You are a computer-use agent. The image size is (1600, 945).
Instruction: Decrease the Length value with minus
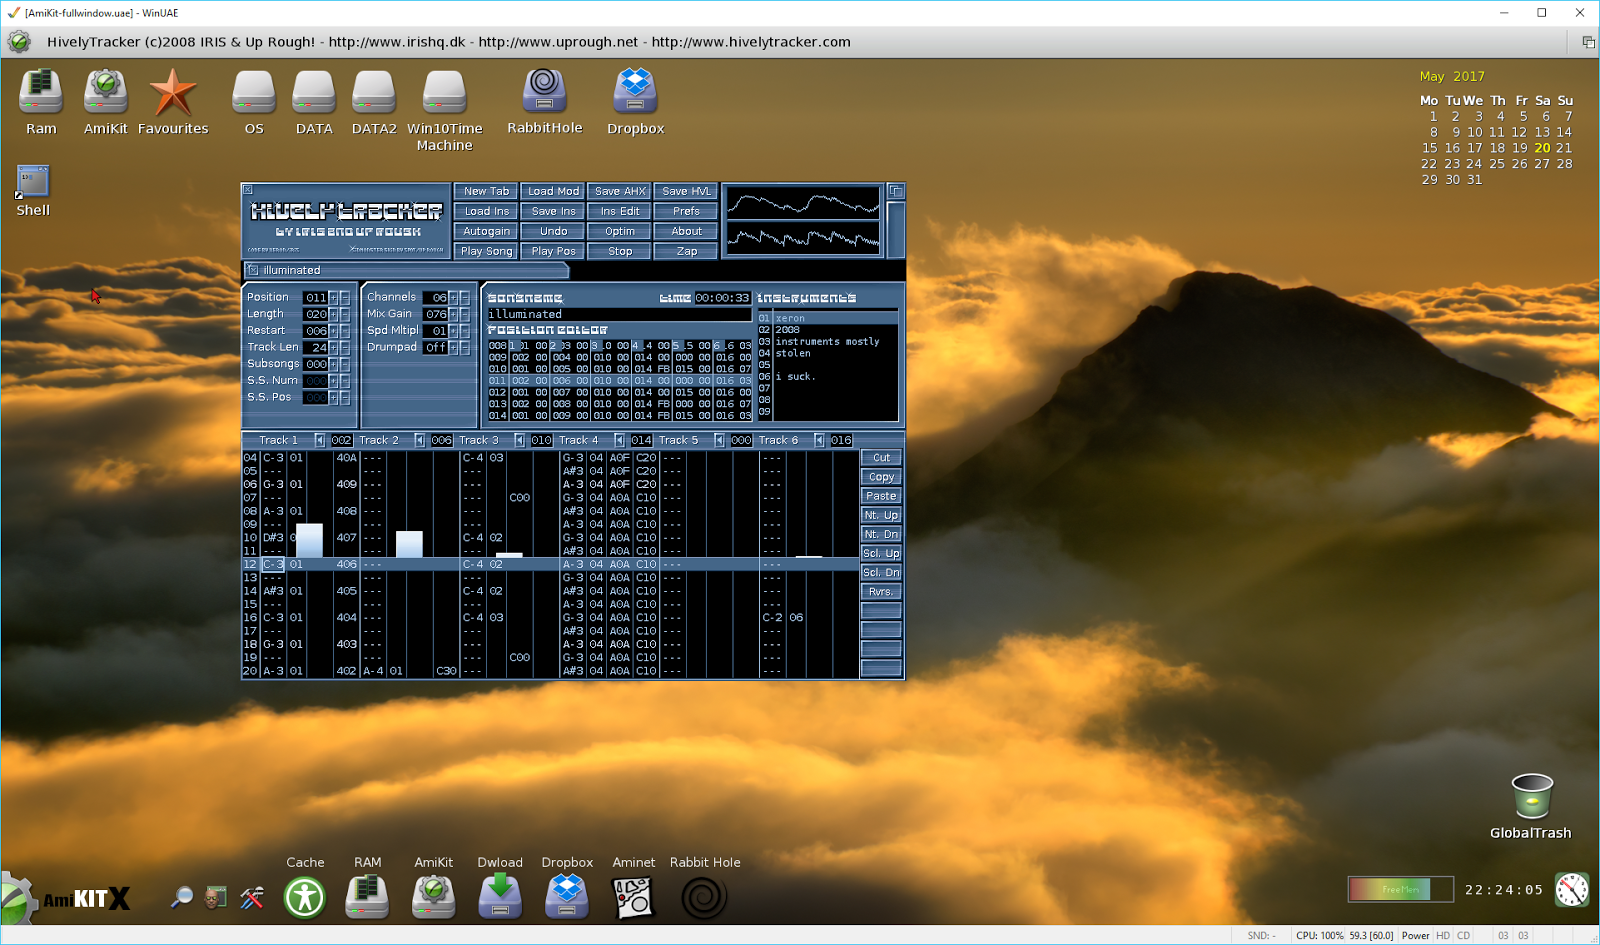coord(345,314)
